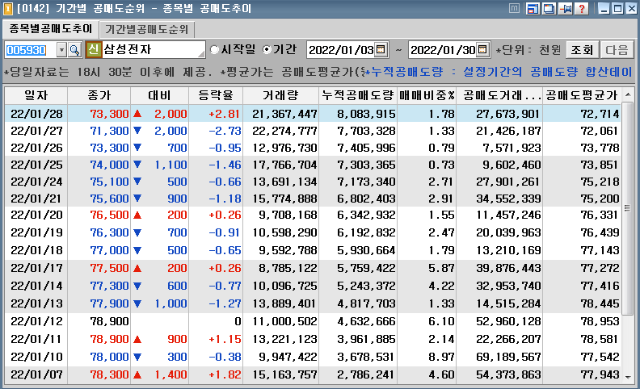Click the 005930 stock code input field
Screen dimensions: 640x389
click(30, 50)
